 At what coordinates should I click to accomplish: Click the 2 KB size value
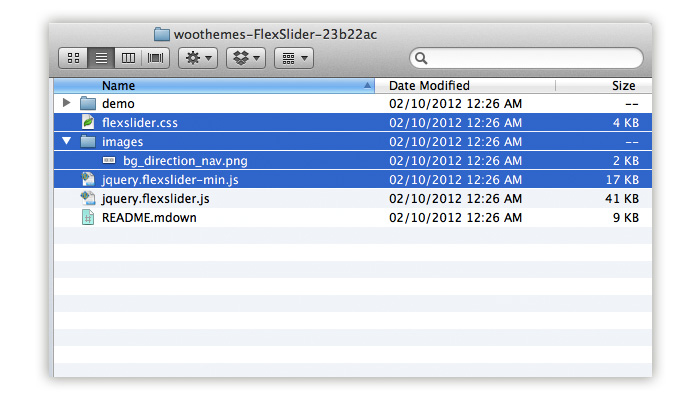(x=626, y=161)
